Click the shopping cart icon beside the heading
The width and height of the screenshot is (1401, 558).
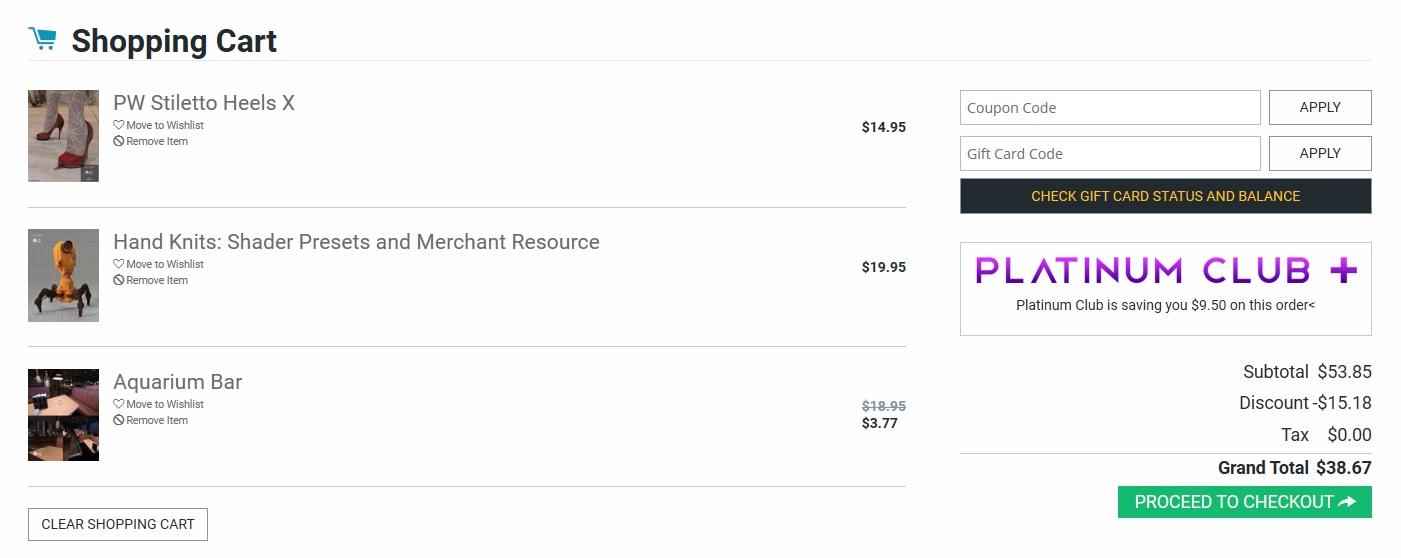(x=42, y=39)
